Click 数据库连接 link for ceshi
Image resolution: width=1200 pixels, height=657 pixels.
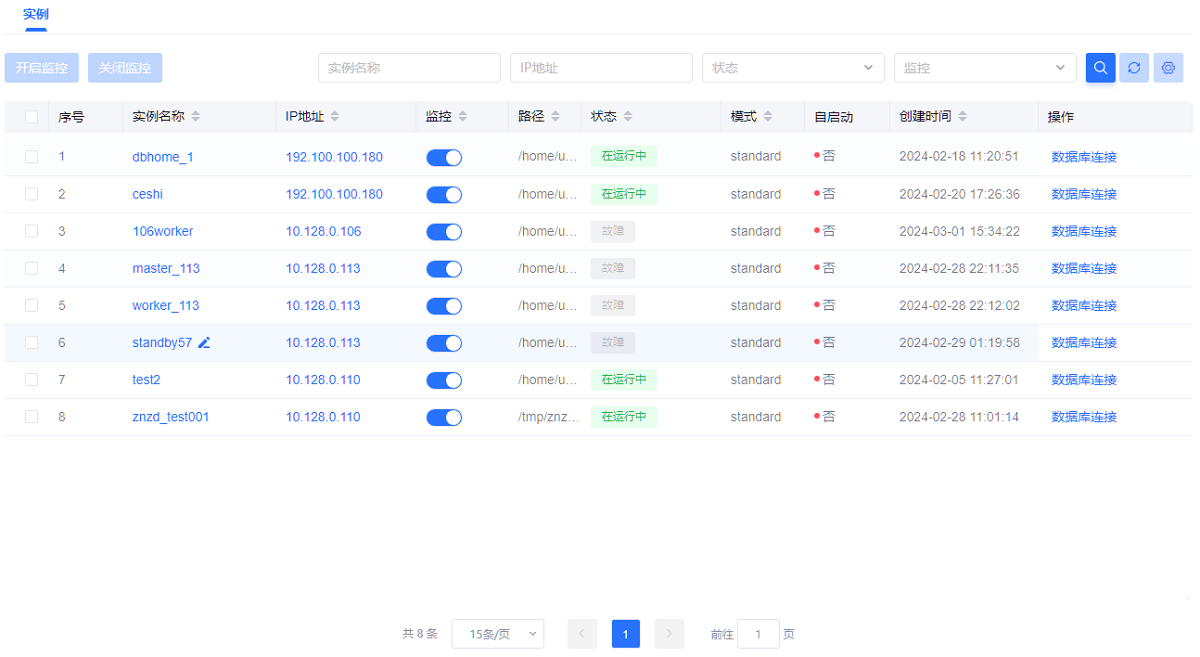1084,194
